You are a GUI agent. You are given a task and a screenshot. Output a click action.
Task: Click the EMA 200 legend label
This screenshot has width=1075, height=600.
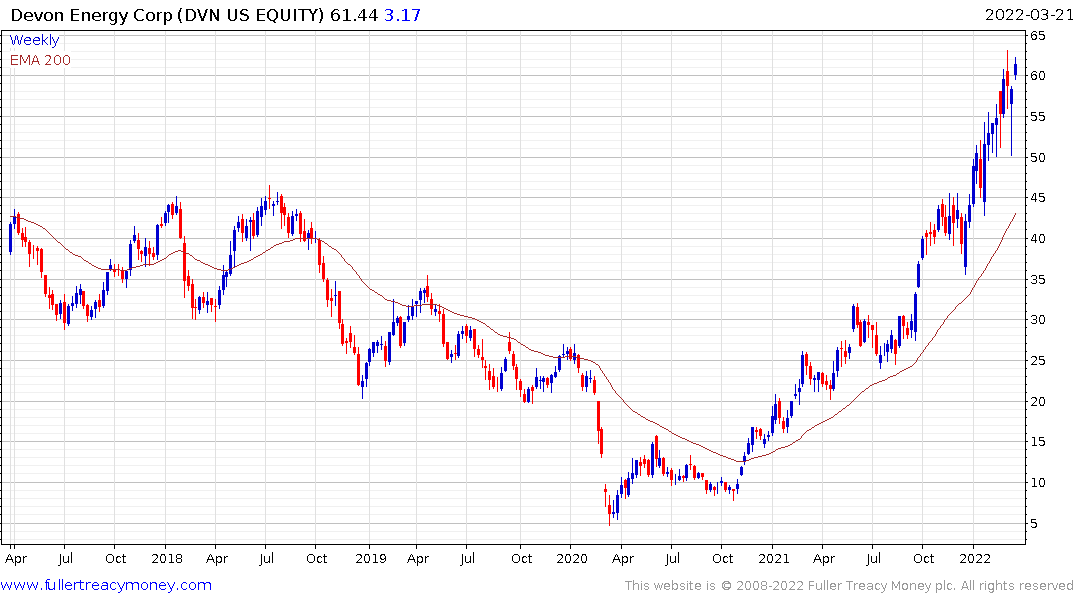(x=40, y=60)
